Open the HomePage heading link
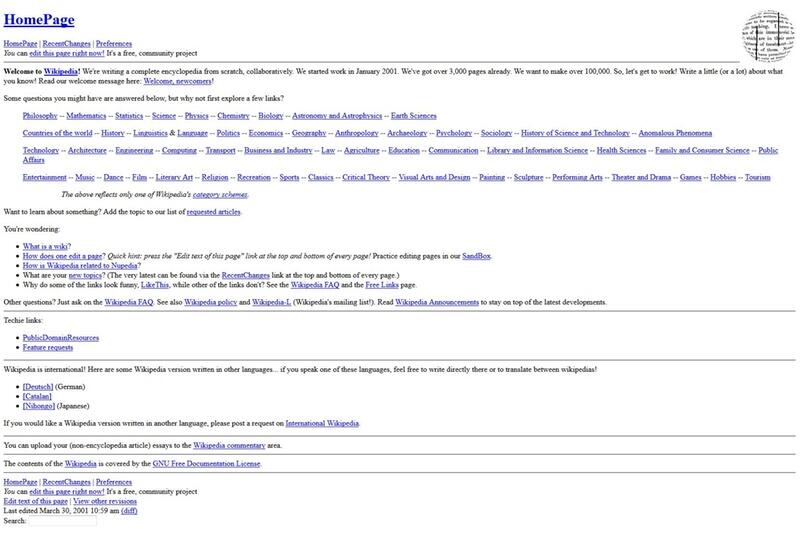The height and width of the screenshot is (534, 800). [39, 19]
